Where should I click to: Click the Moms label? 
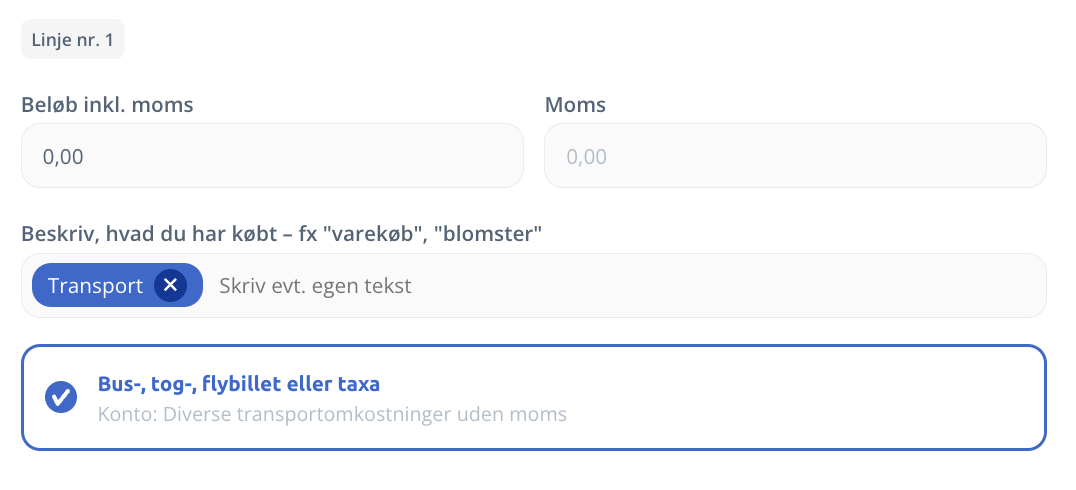575,104
